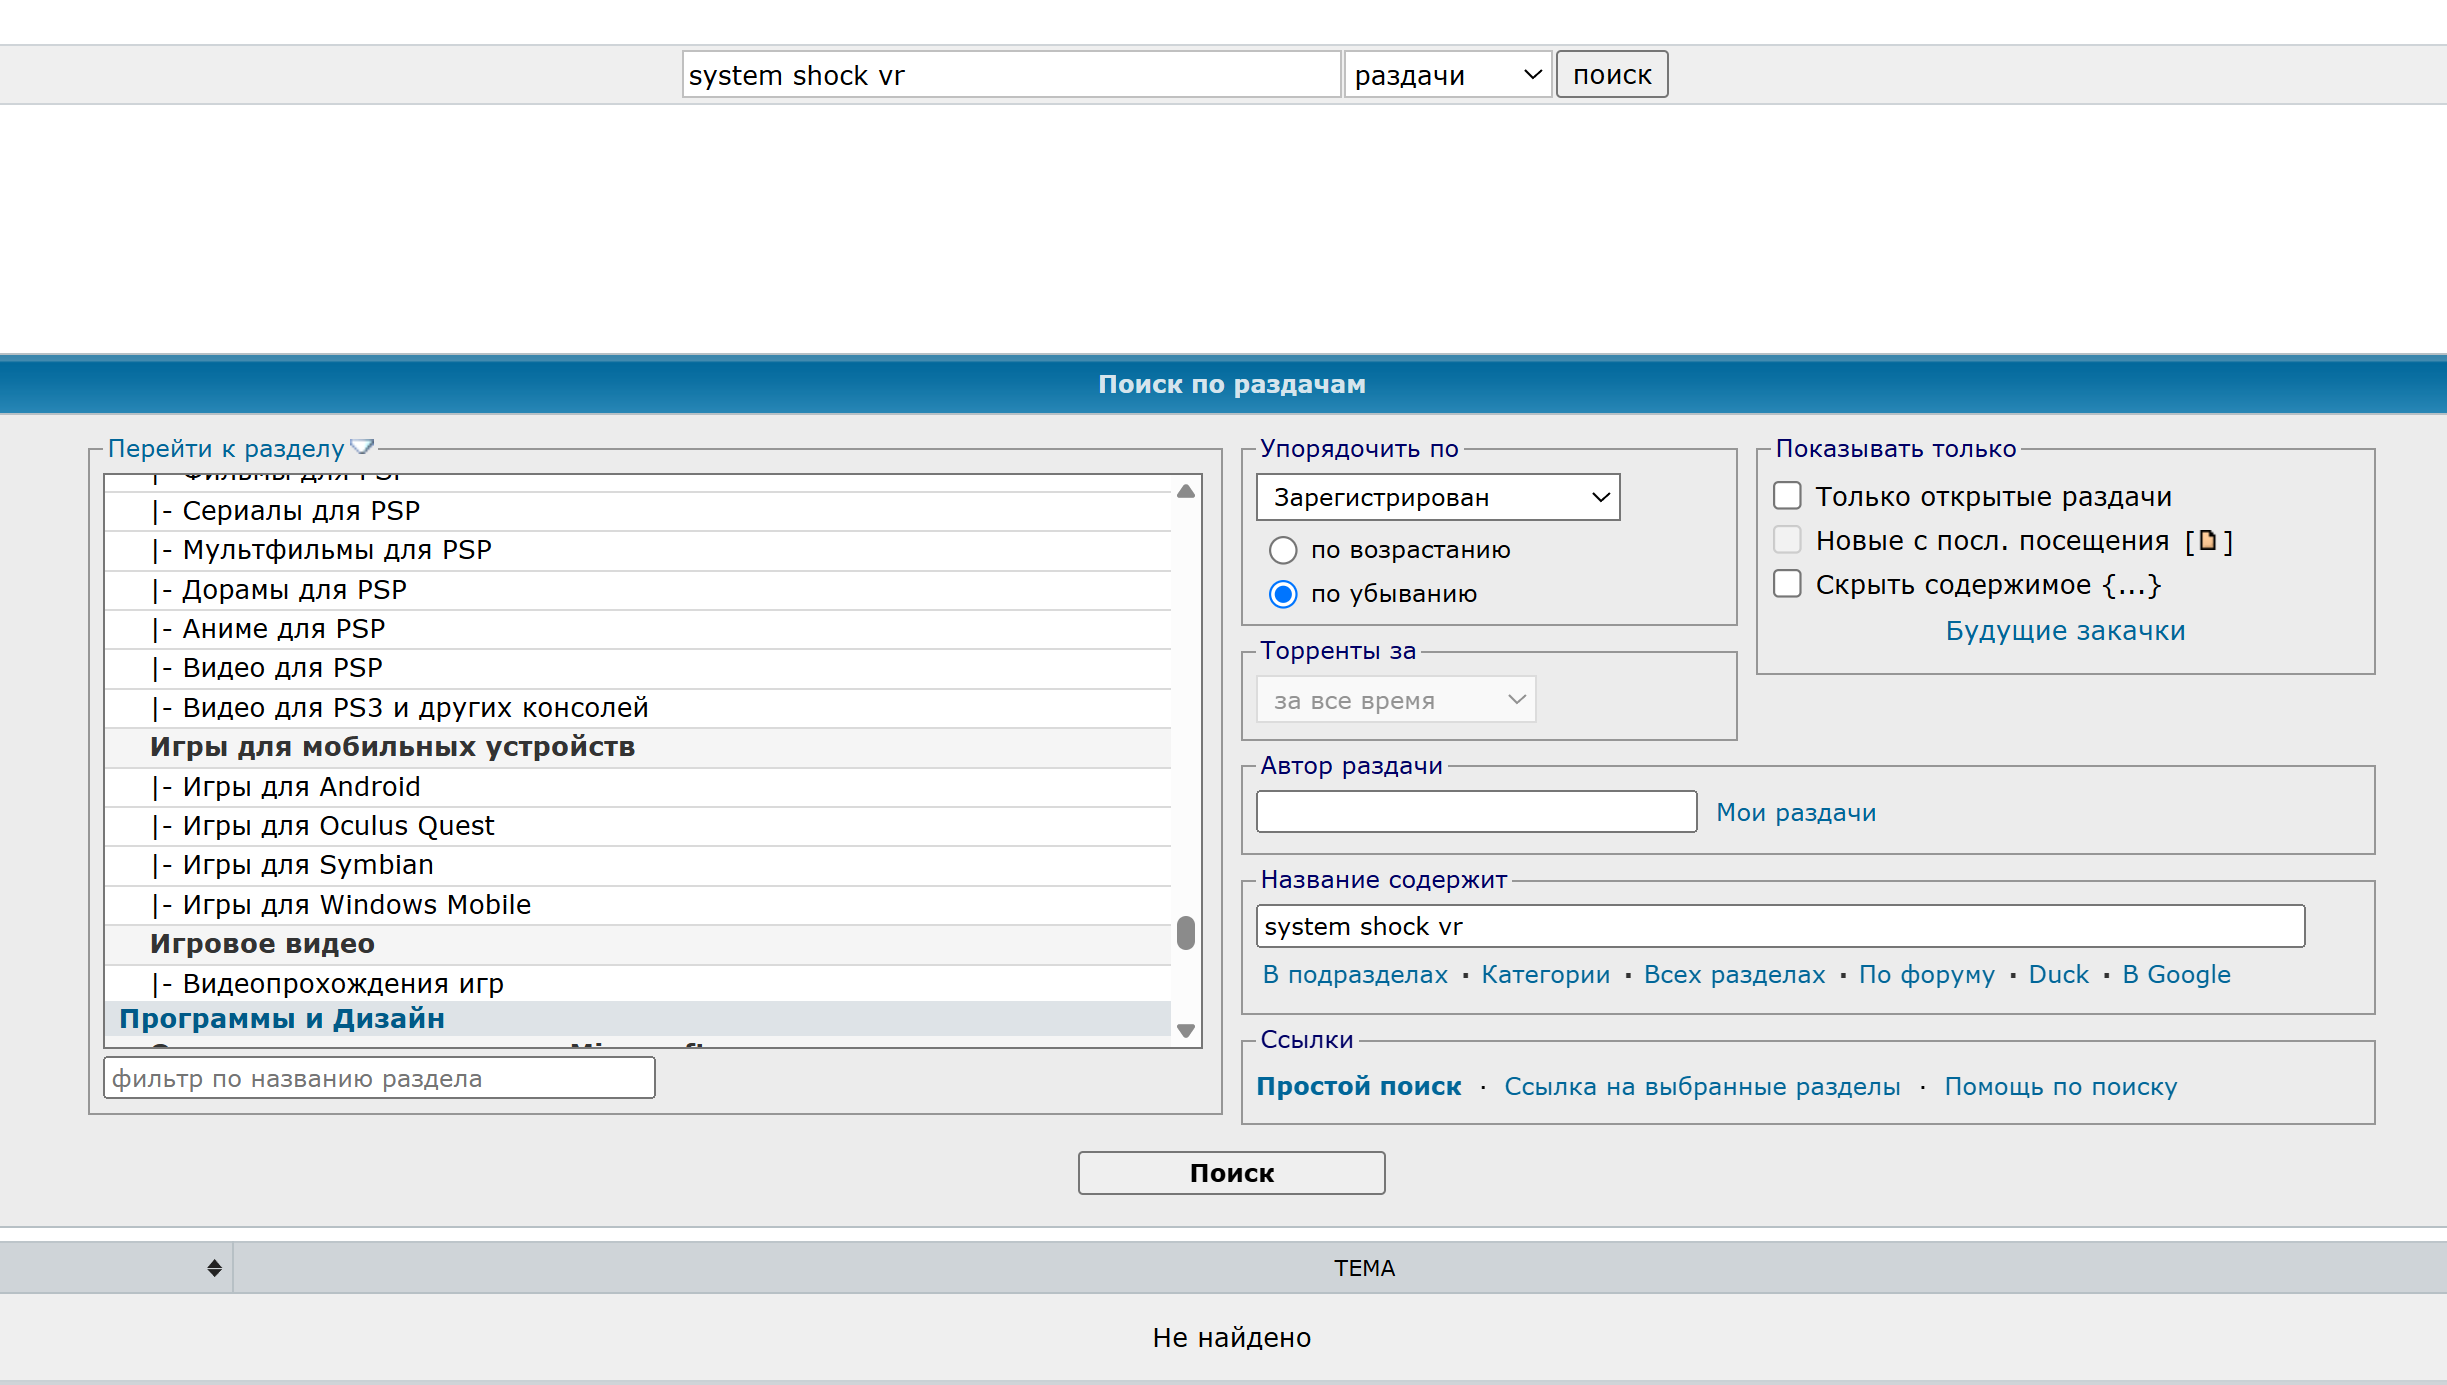This screenshot has height=1385, width=2447.
Task: Click the По форуму link
Action: 1926,974
